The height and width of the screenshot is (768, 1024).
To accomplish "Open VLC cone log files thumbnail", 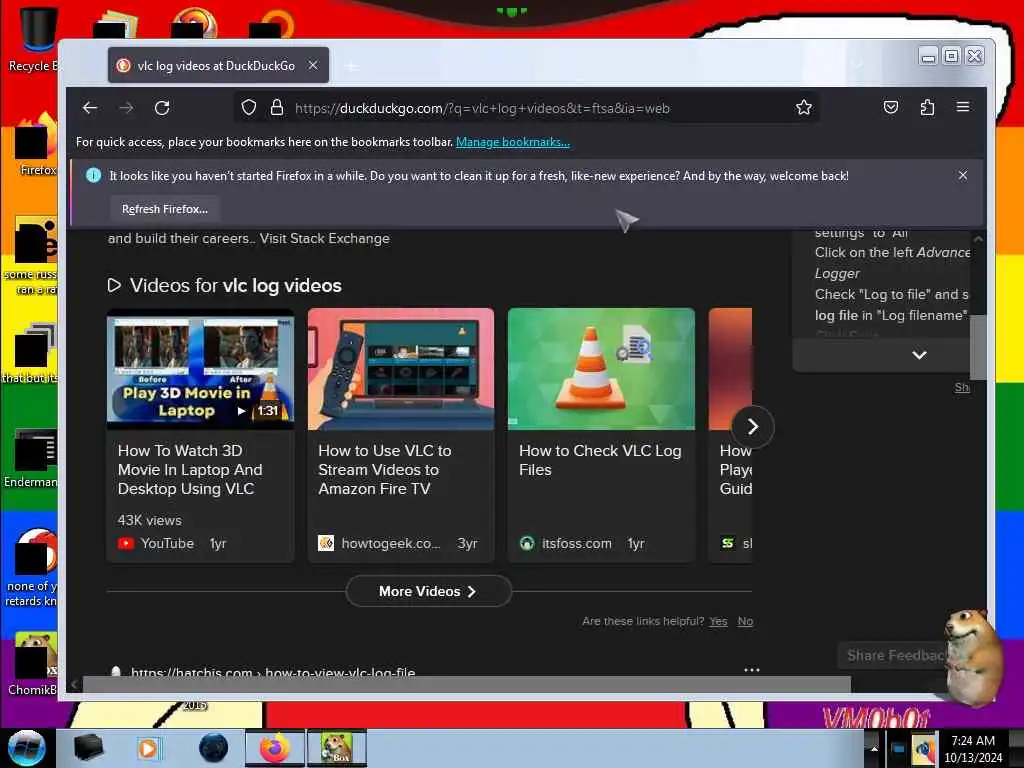I will pos(601,369).
